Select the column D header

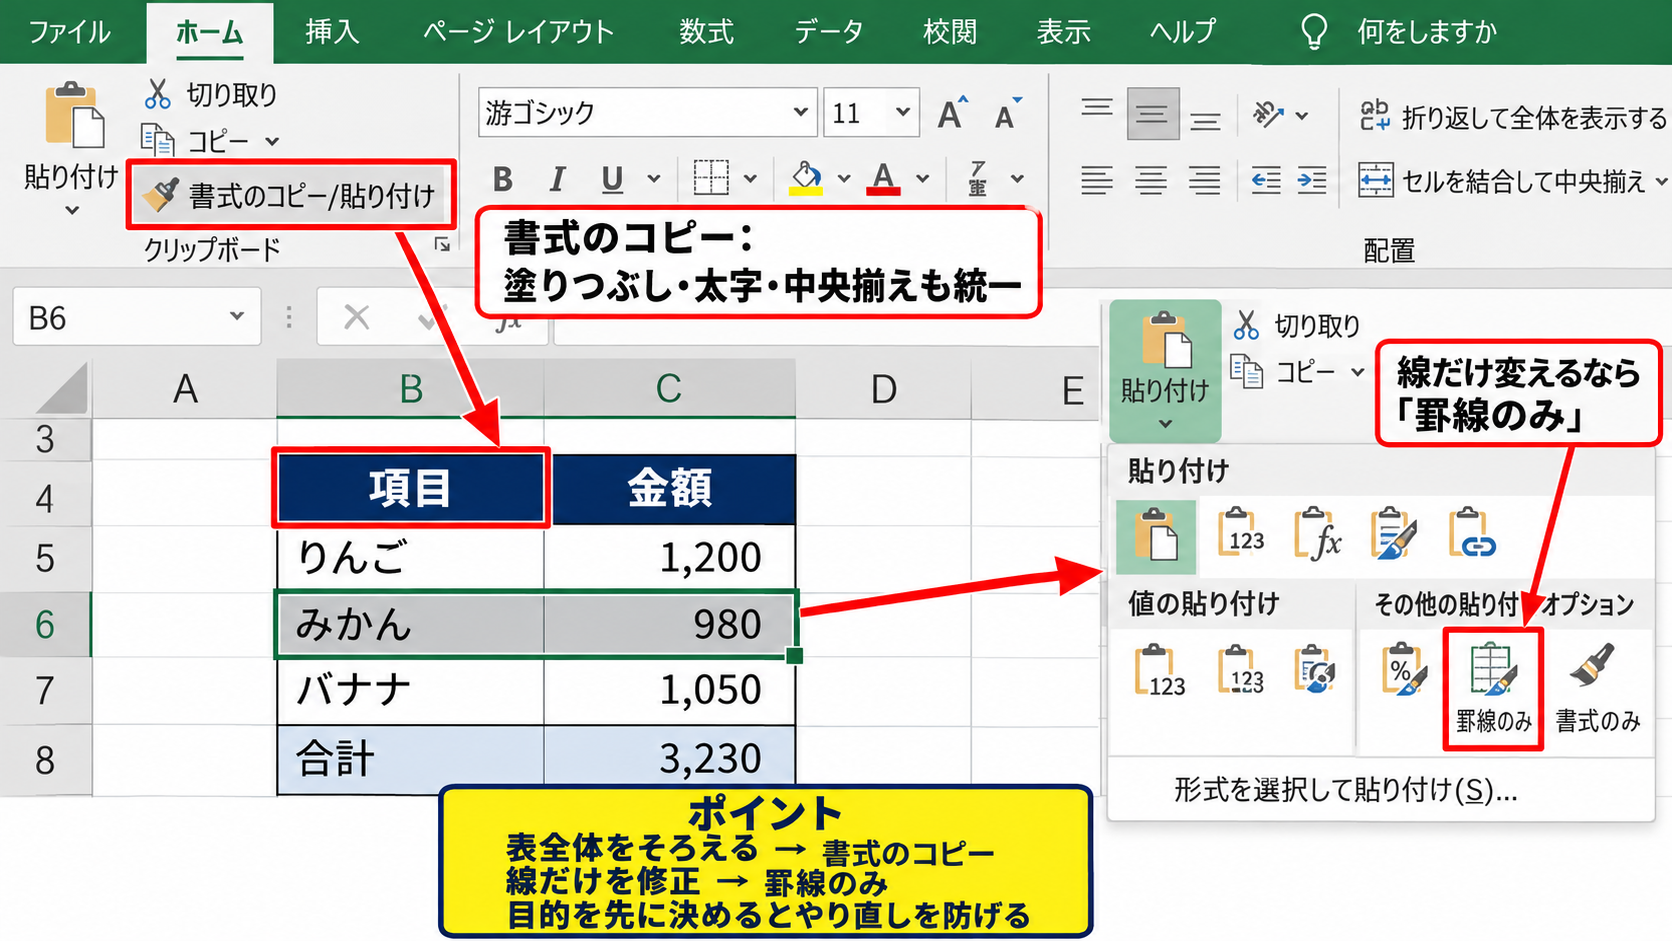pyautogui.click(x=883, y=388)
